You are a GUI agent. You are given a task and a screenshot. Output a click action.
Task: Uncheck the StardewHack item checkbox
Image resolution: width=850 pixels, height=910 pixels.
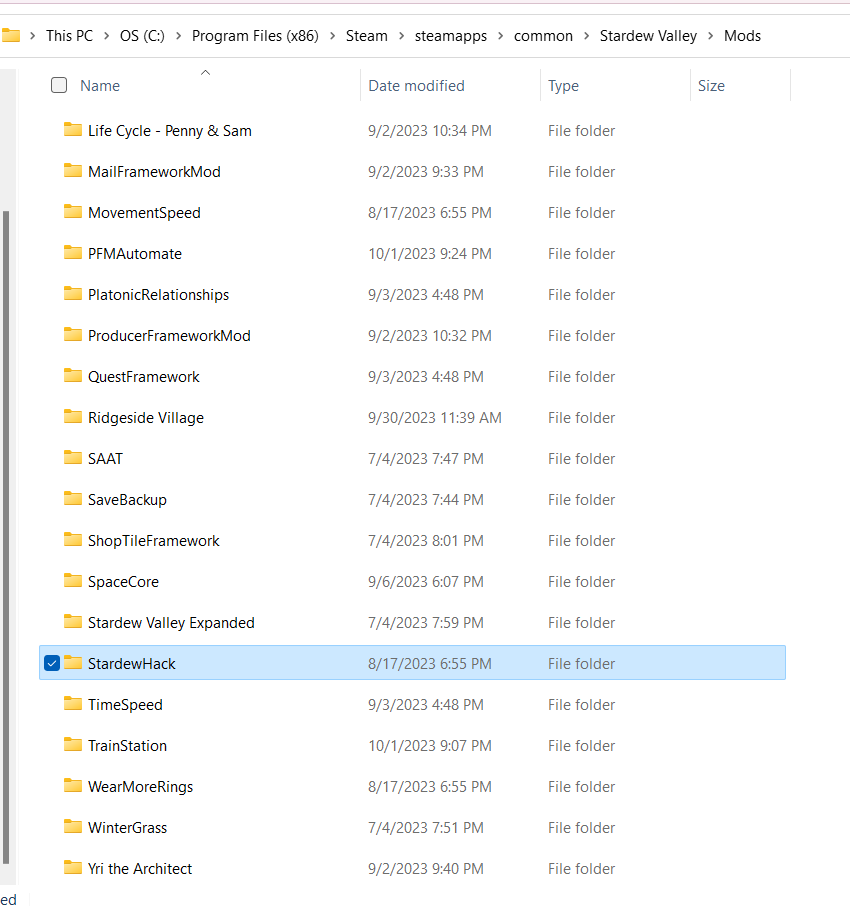click(x=52, y=663)
